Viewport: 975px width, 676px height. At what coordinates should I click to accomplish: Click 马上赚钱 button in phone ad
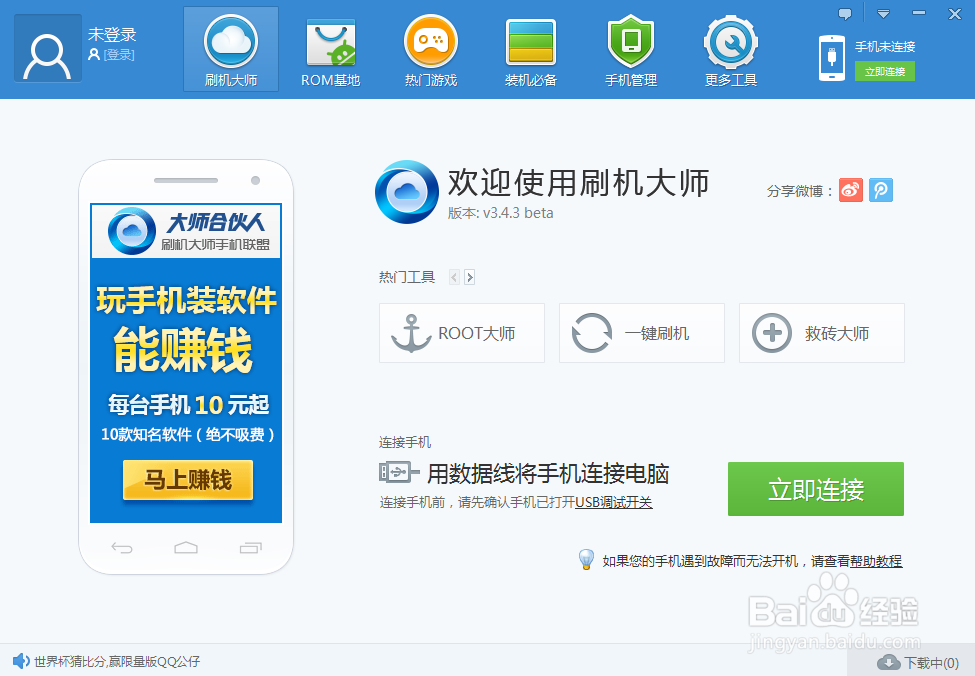[x=188, y=480]
